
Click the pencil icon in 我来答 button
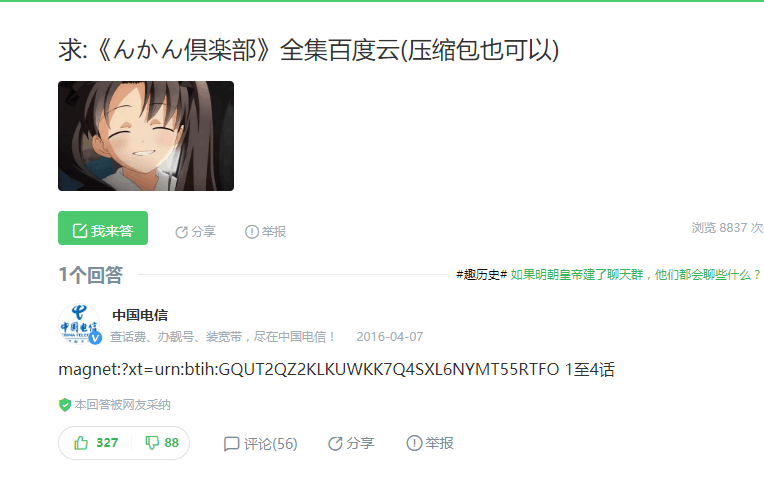click(x=80, y=231)
